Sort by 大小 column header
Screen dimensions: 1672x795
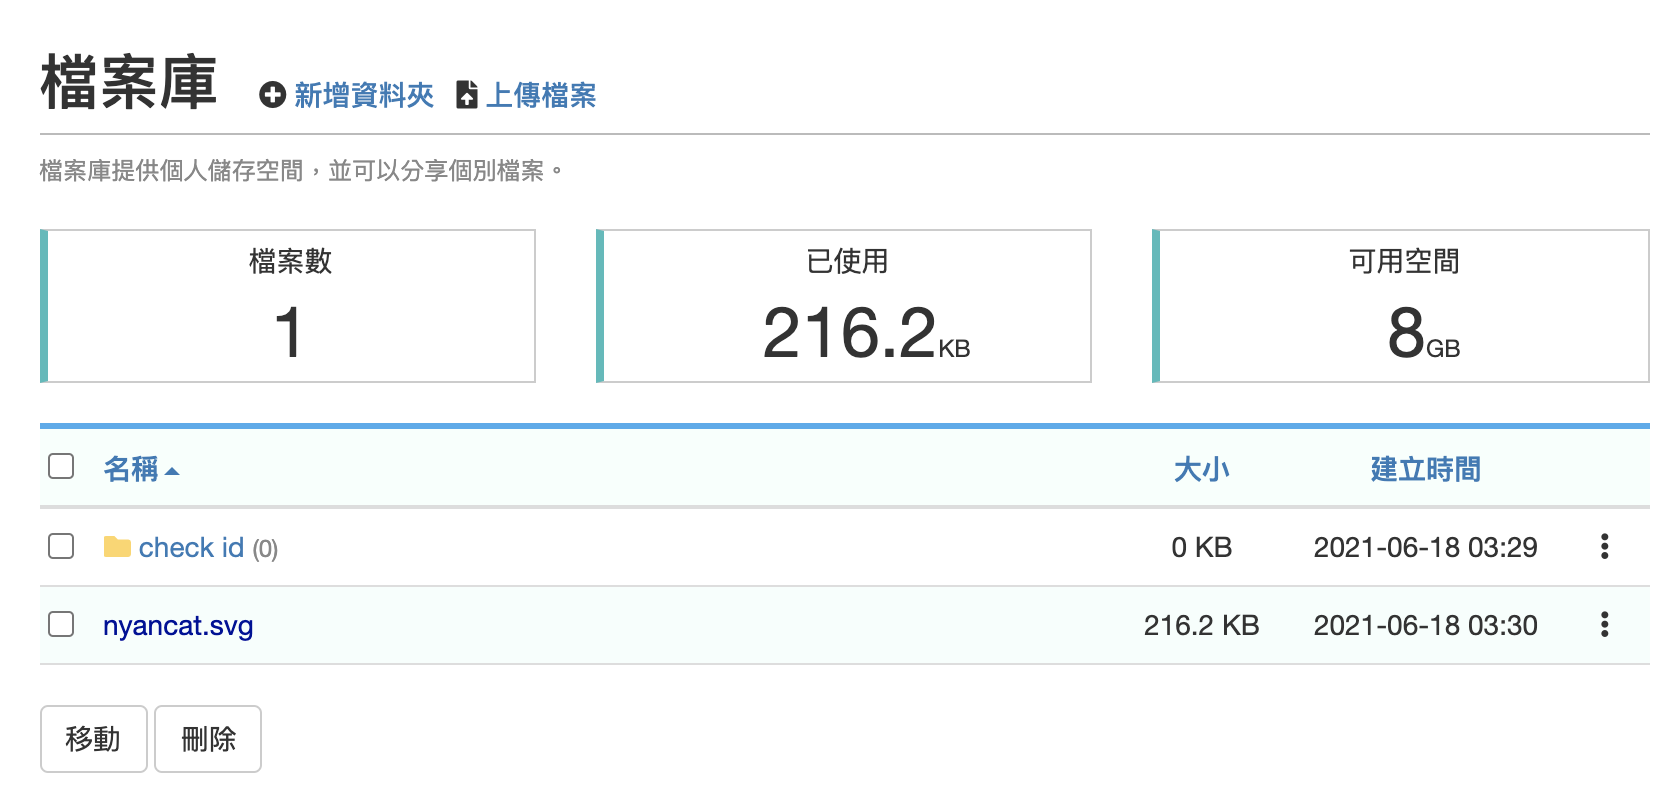1201,468
